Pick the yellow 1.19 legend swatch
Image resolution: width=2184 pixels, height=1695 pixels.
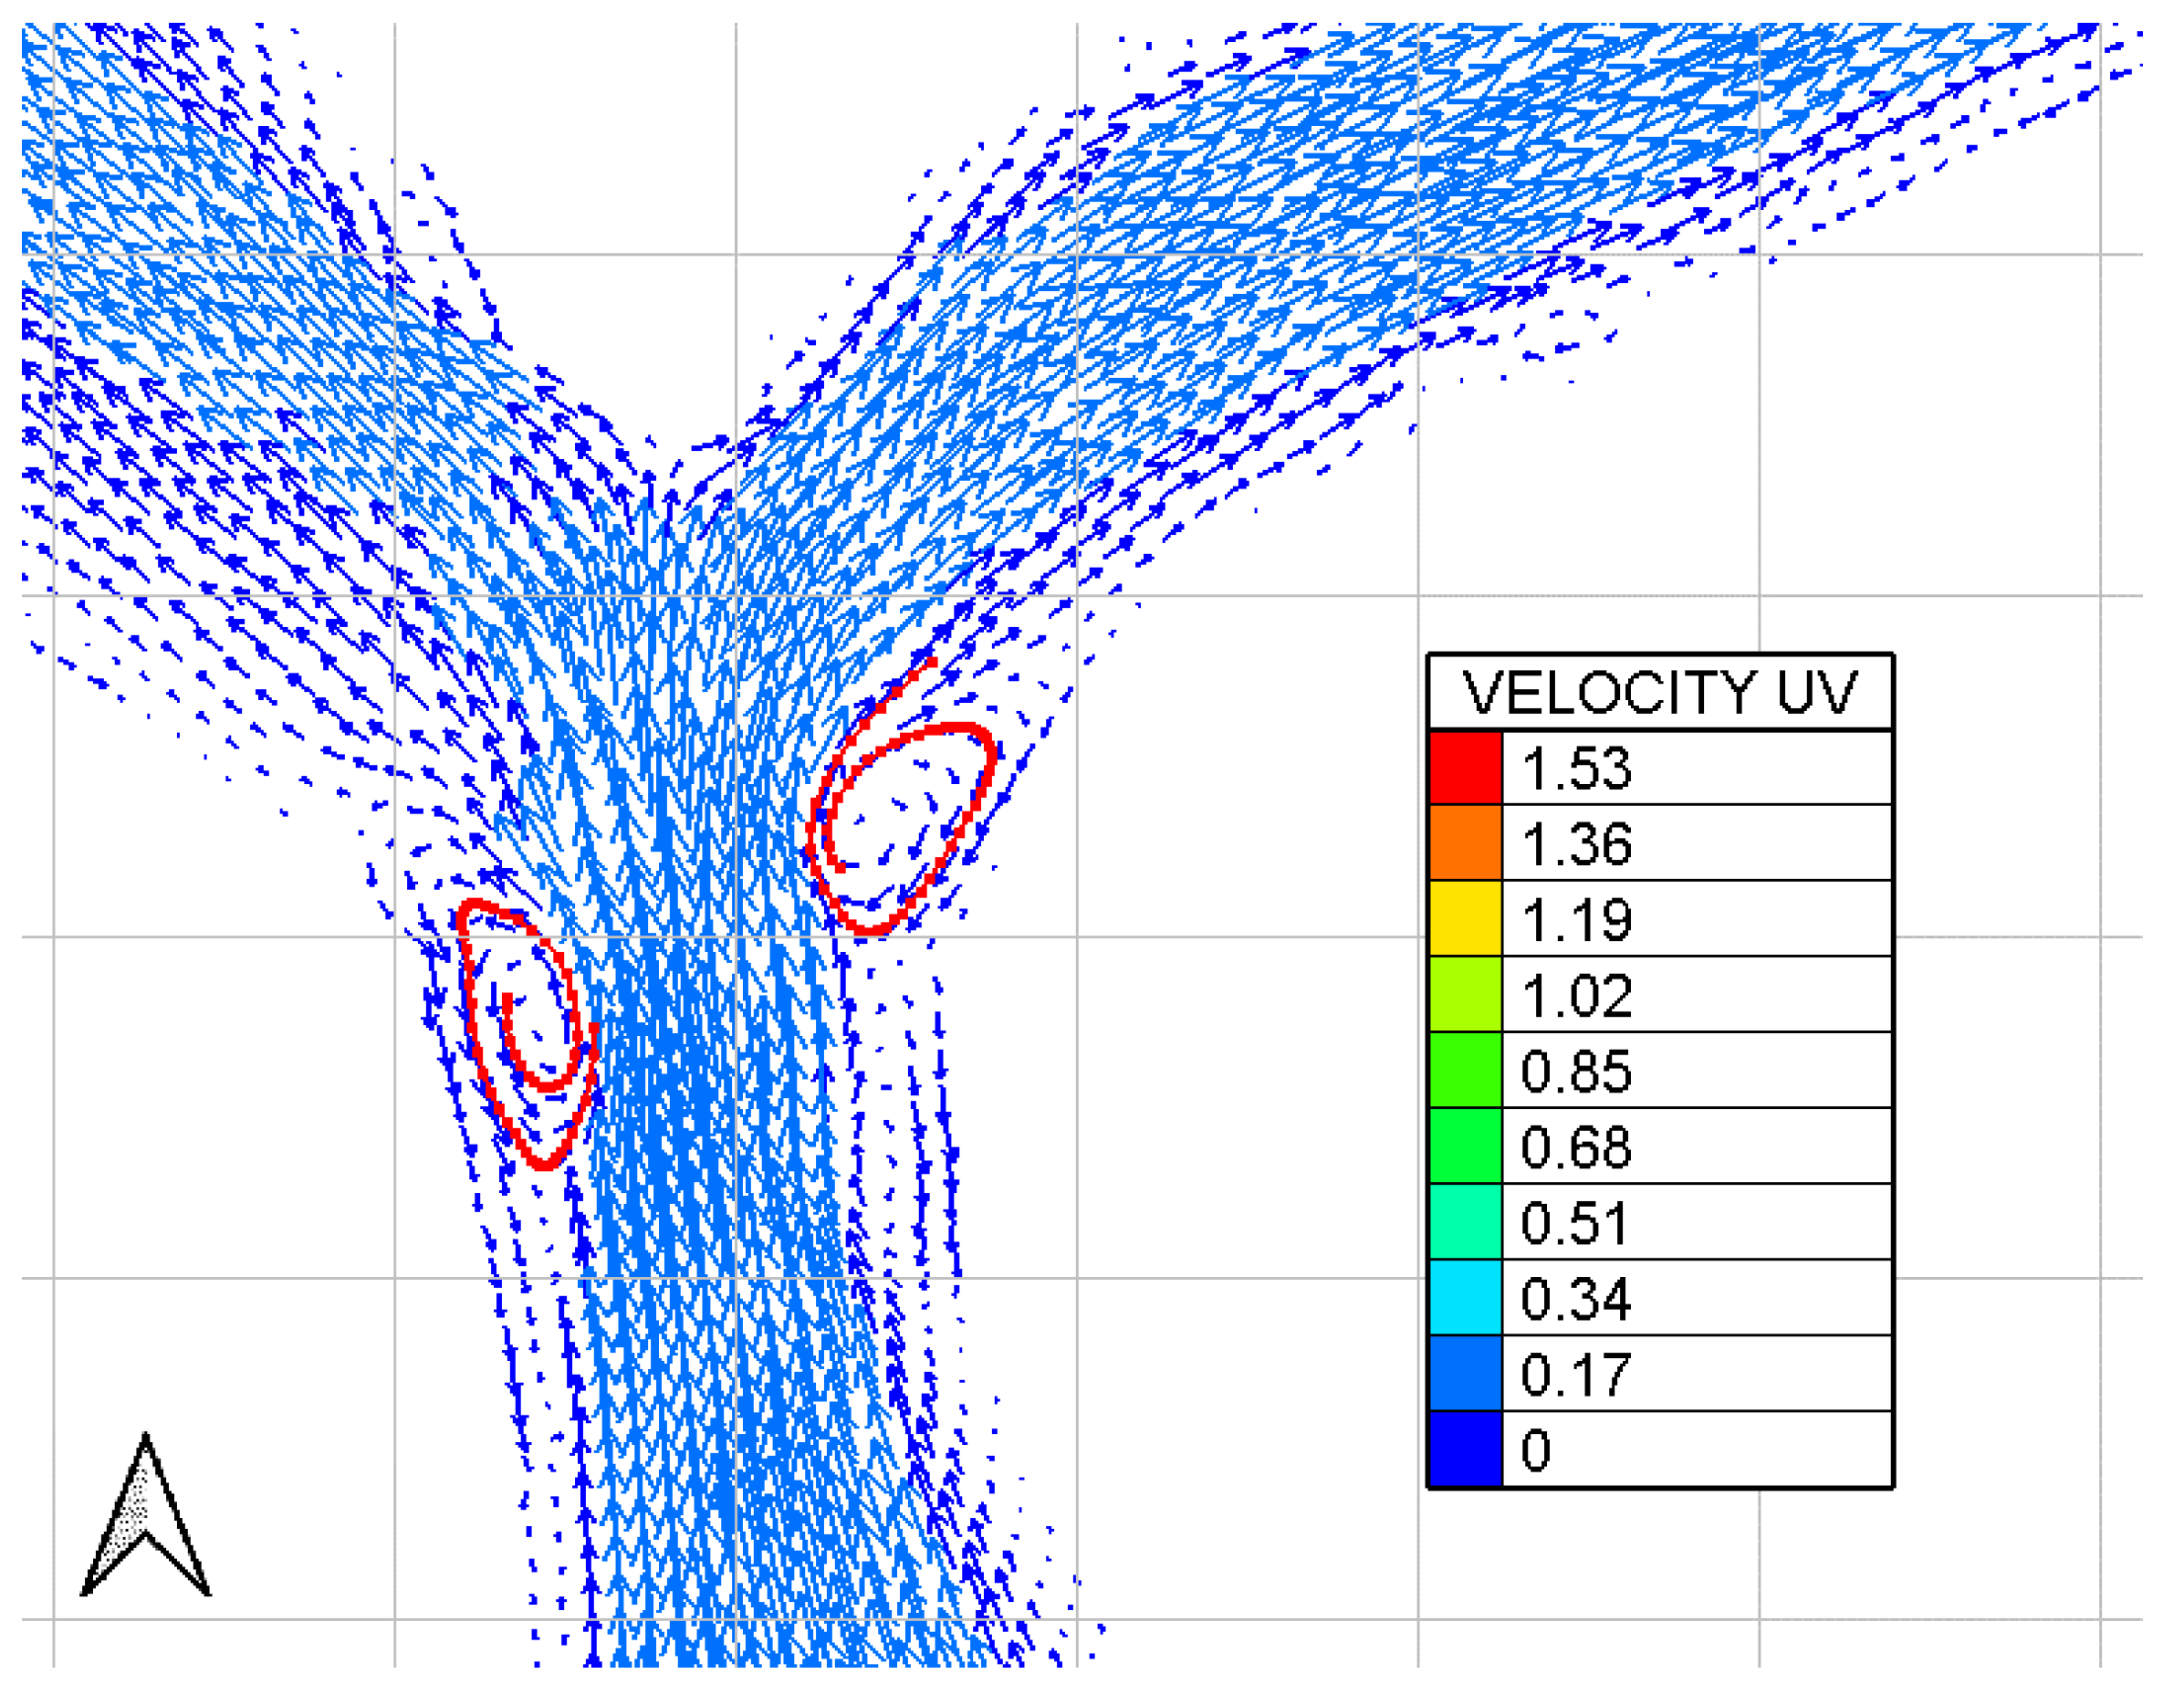1466,919
